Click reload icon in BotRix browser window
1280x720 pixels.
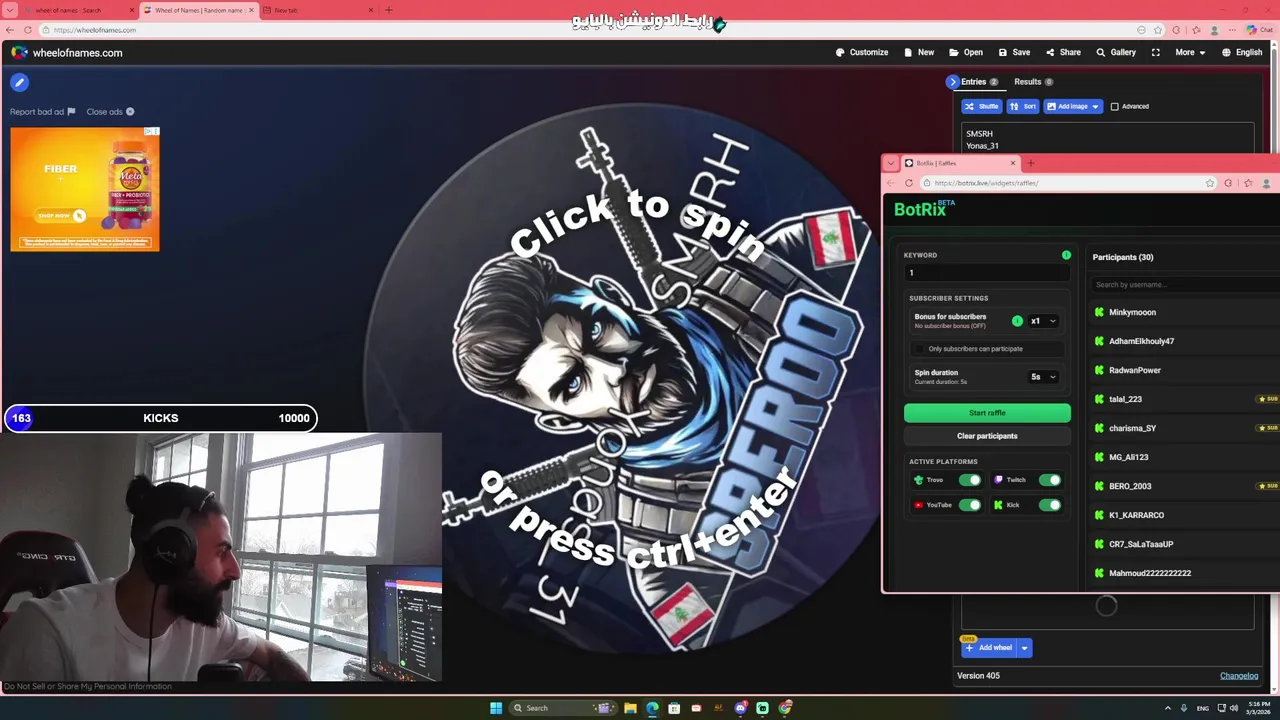tap(908, 183)
